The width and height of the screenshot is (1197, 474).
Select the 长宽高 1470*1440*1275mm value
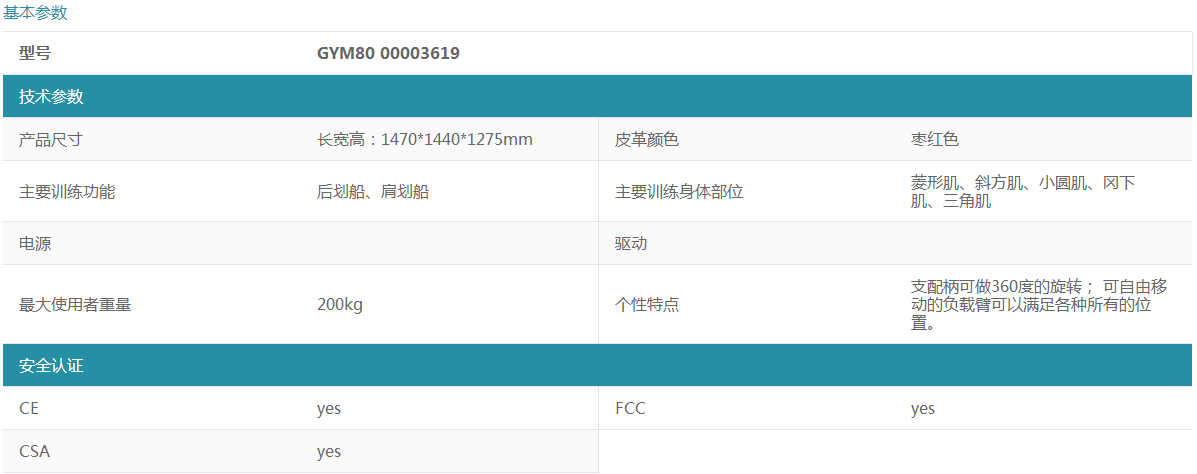(424, 139)
